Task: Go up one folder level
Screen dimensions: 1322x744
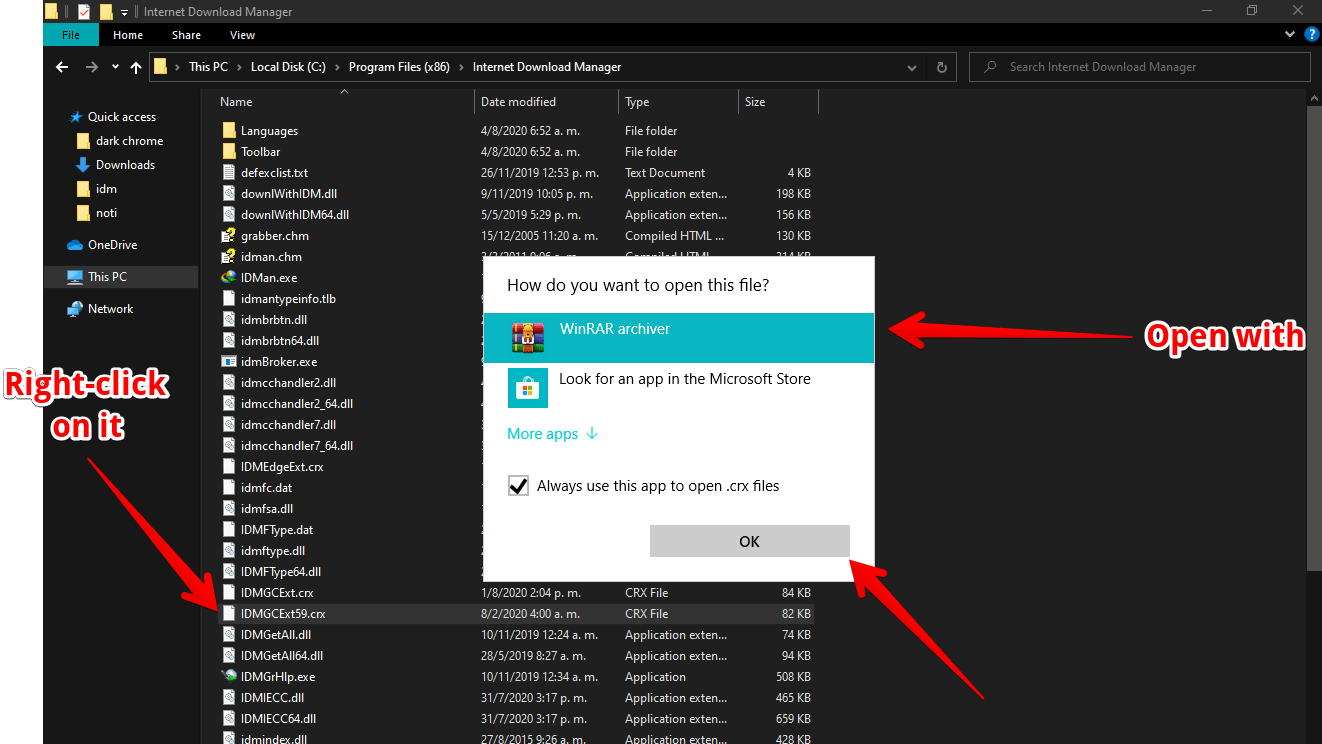Action: (x=136, y=67)
